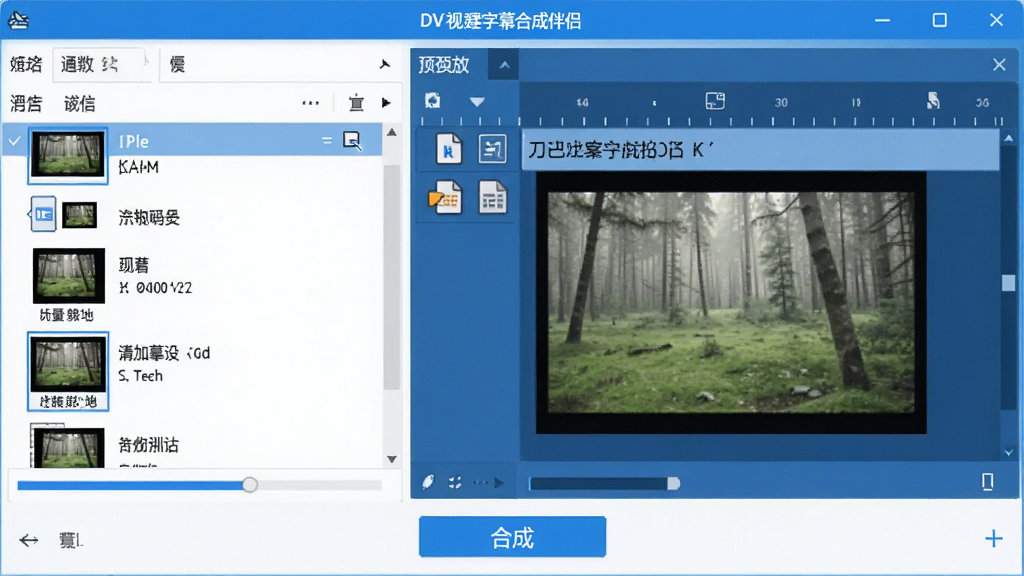Click the plus icon at bottom right

click(993, 539)
